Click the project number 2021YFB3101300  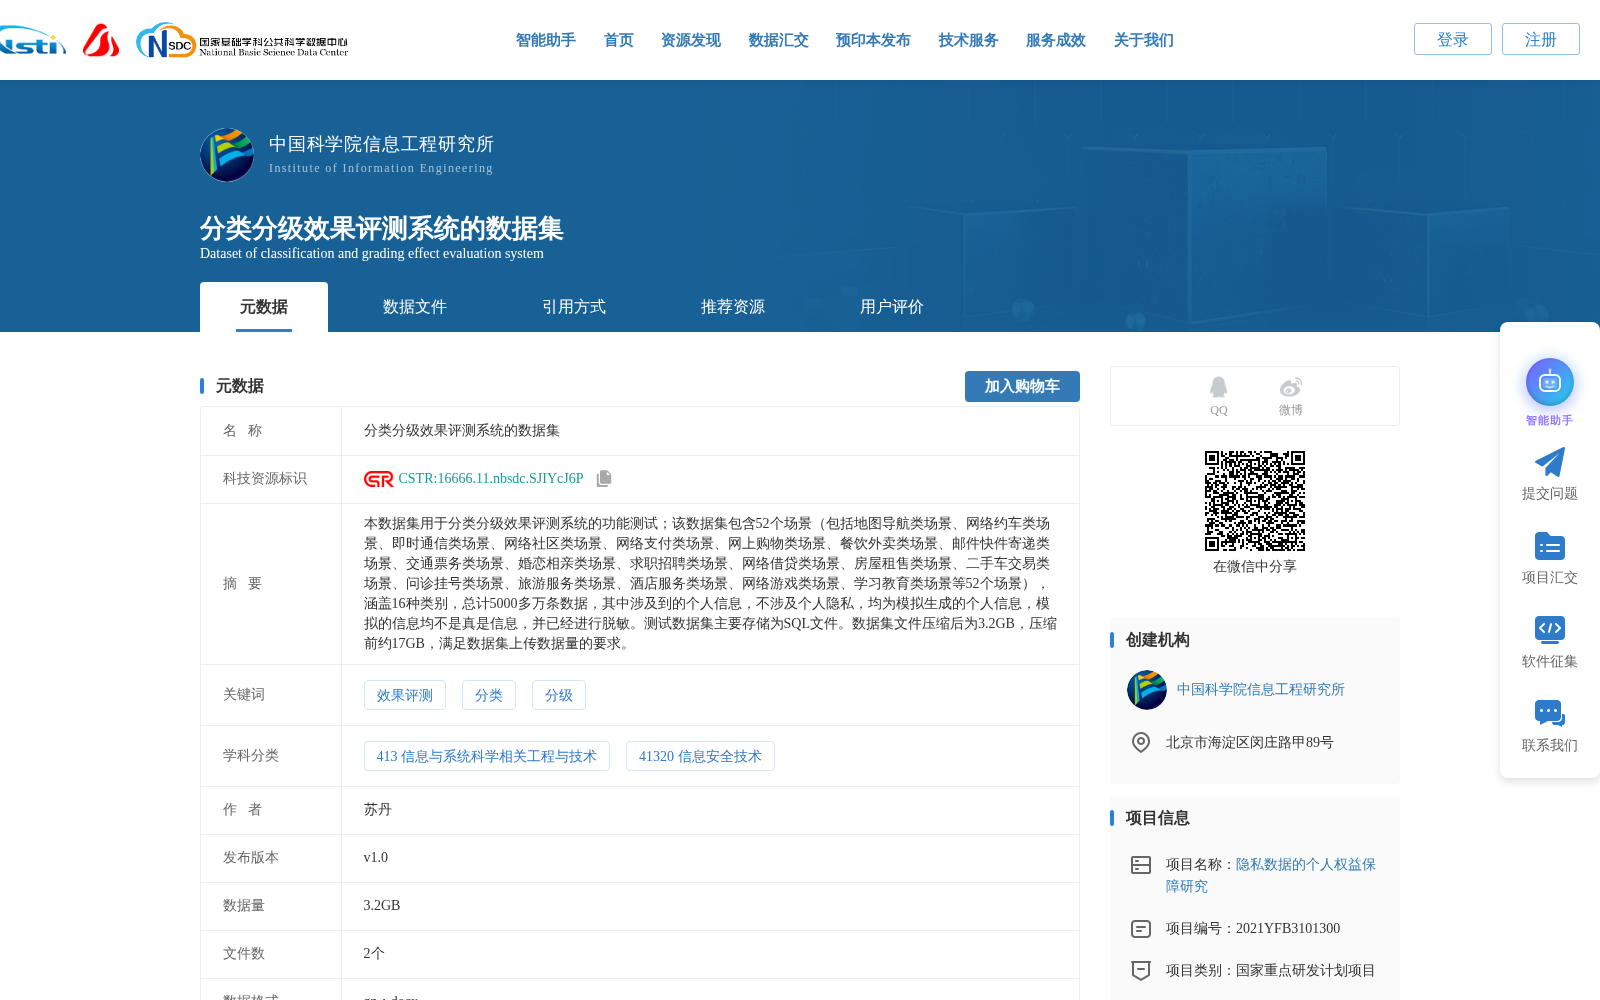(x=1288, y=929)
